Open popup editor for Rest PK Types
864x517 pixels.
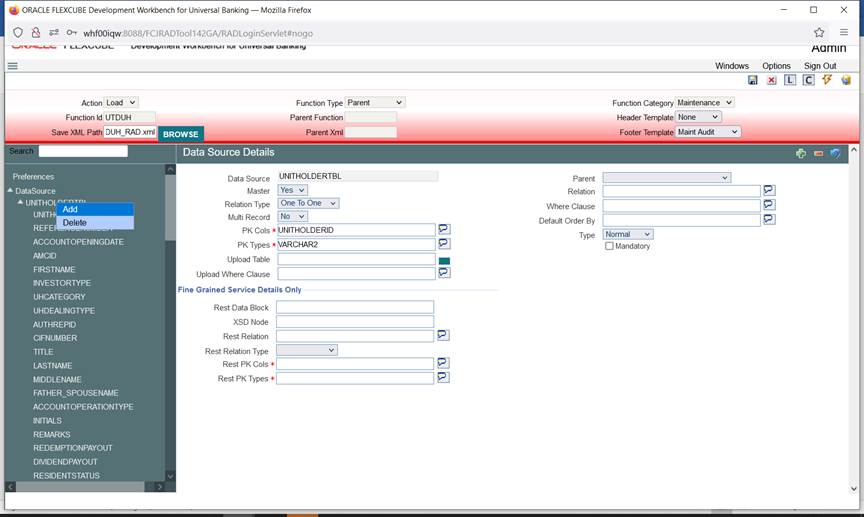click(443, 378)
